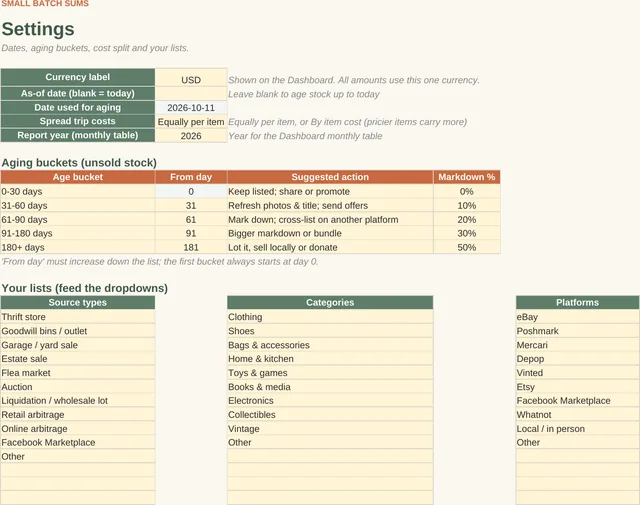640x505 pixels.
Task: Click the Platforms list header
Action: tap(578, 303)
